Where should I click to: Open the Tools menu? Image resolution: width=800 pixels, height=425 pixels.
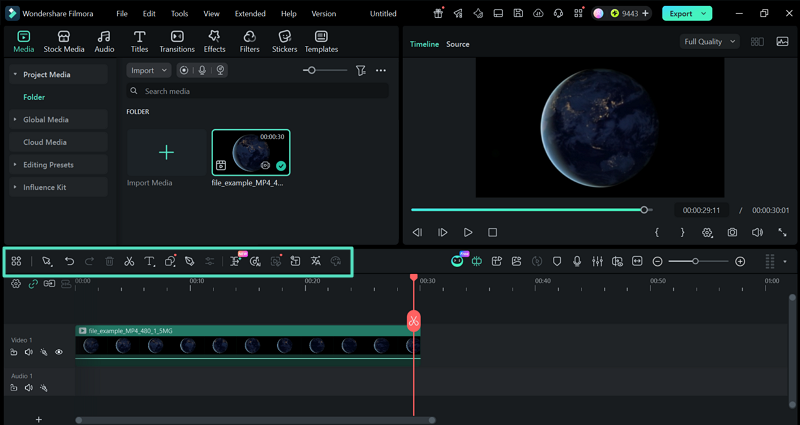tap(180, 14)
